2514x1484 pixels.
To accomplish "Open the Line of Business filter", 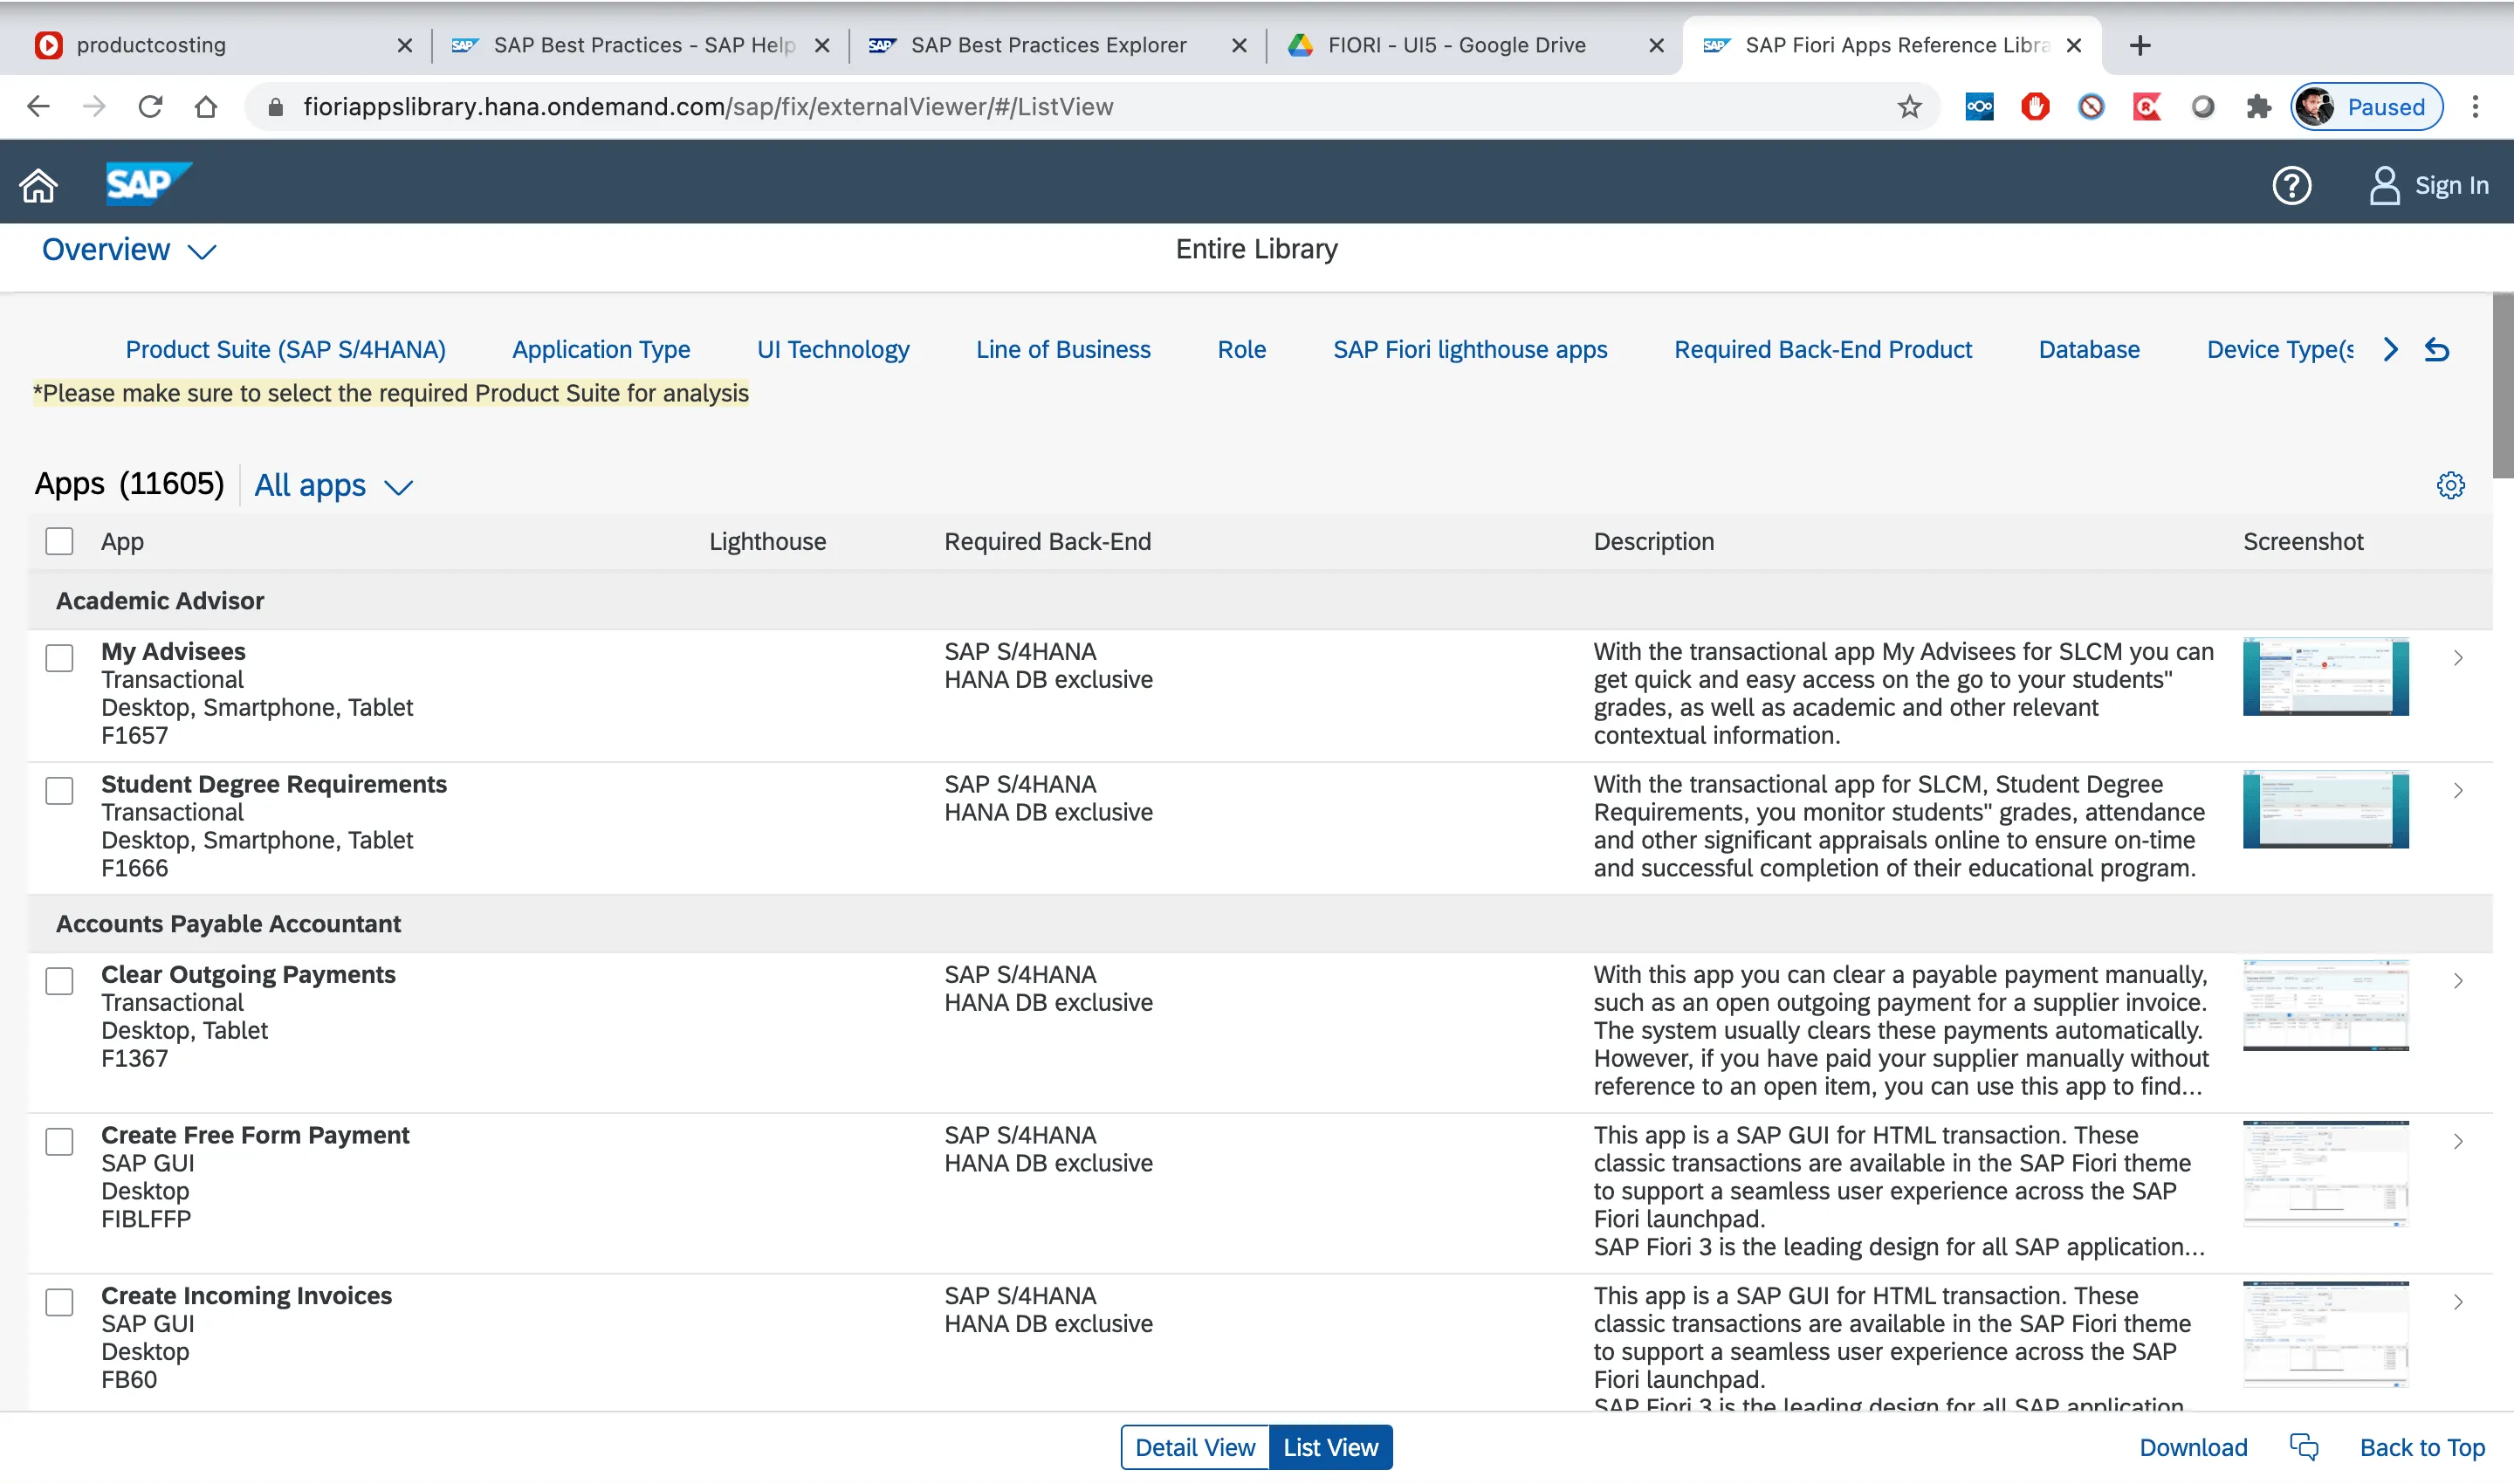I will 1063,349.
